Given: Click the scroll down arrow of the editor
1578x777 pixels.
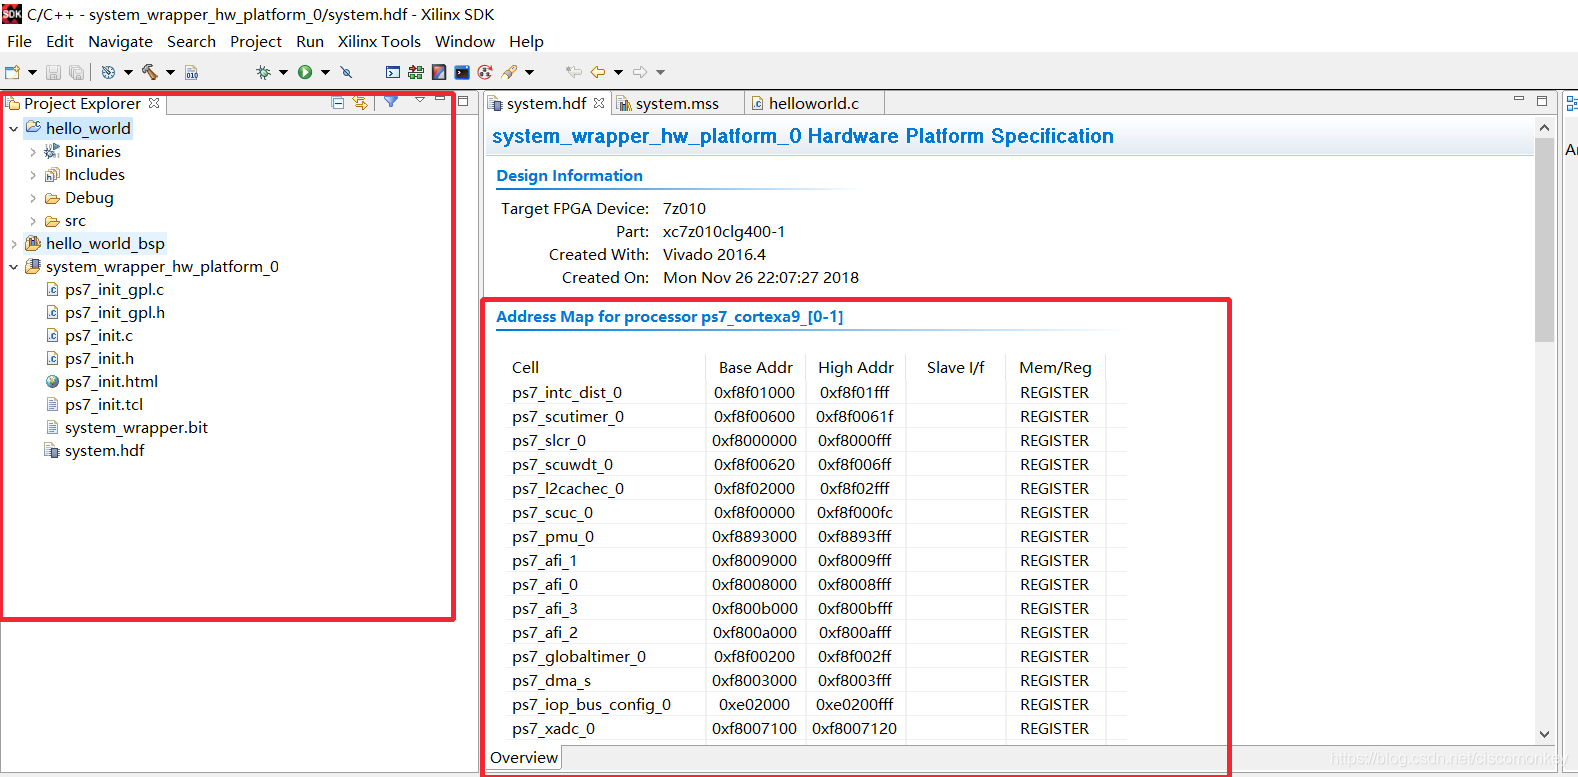Looking at the screenshot, I should pos(1544,734).
